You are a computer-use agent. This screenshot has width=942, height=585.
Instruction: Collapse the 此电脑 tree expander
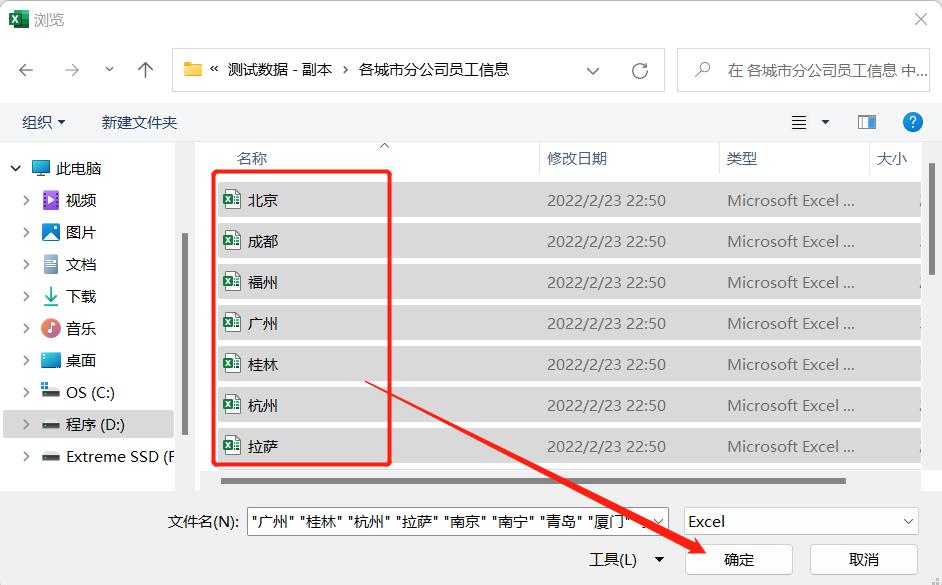[x=14, y=167]
